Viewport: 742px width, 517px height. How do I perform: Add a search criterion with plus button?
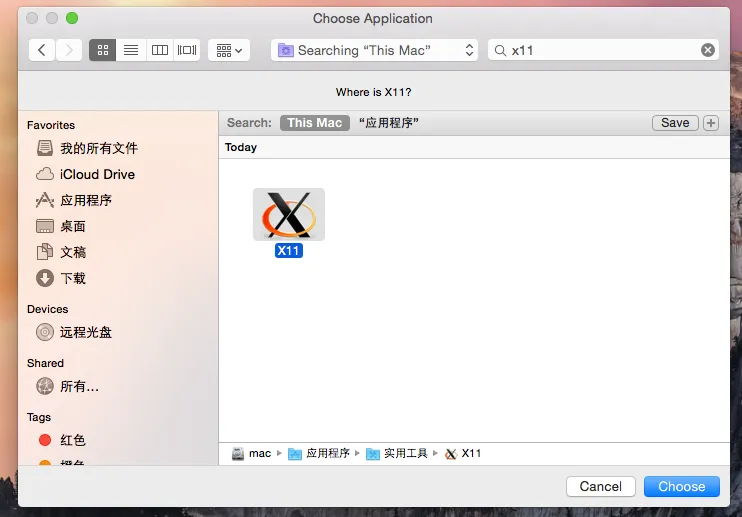[x=711, y=123]
